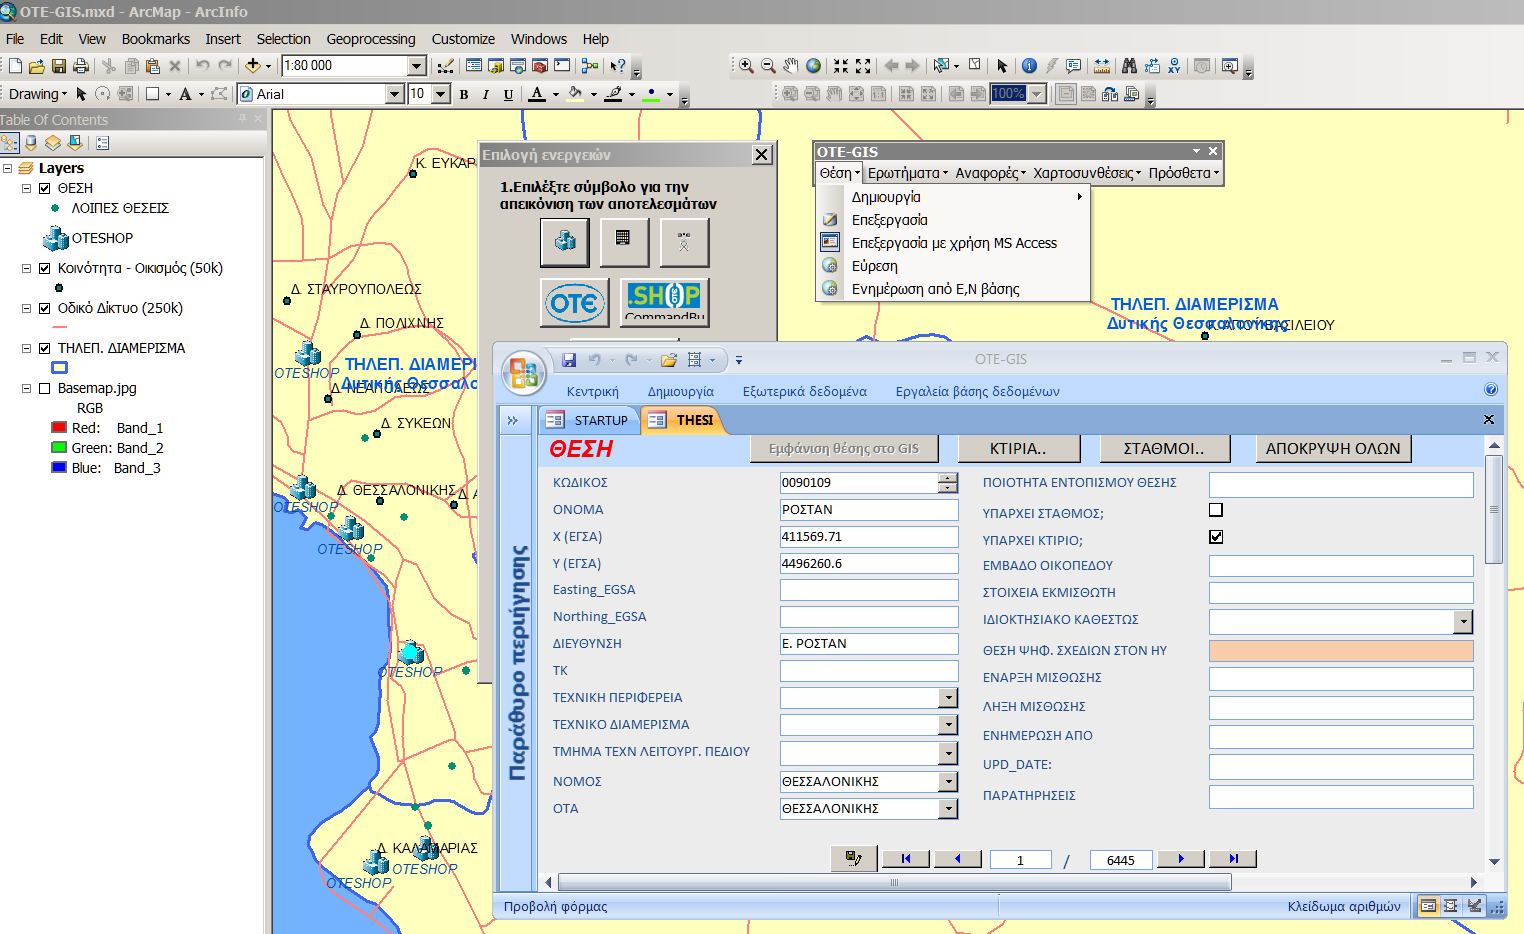
Task: Open the ΙΔΙΟΚΤΗΣΙΑΚΟ ΚΑΘΕΣΤΩΣ dropdown arrow
Action: [x=1463, y=622]
